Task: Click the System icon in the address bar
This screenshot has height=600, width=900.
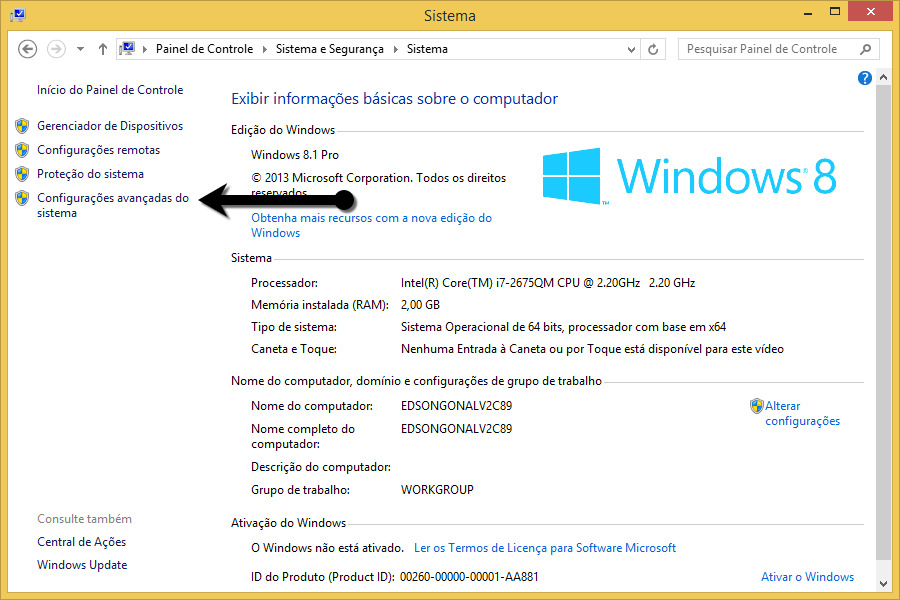Action: pyautogui.click(x=128, y=47)
